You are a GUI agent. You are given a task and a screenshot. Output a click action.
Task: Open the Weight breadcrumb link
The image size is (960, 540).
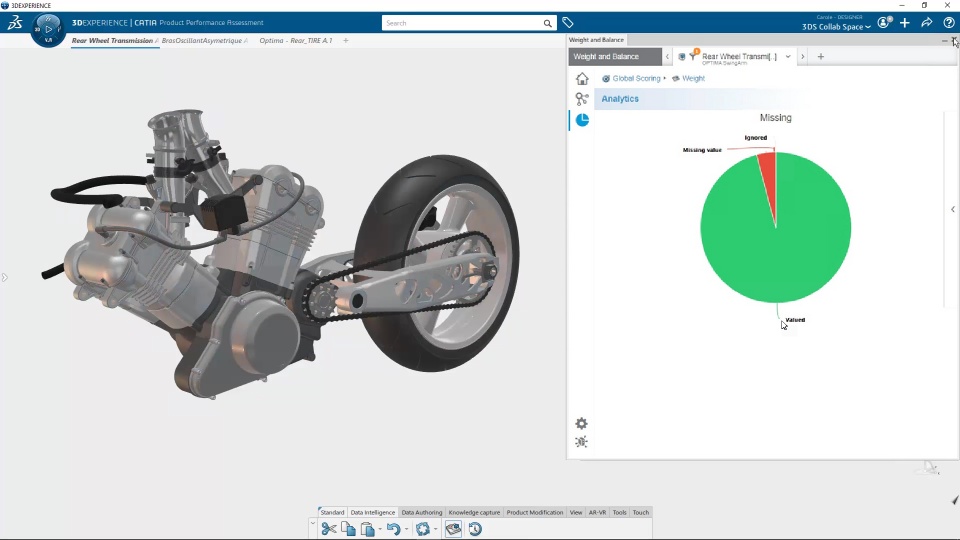(x=693, y=78)
